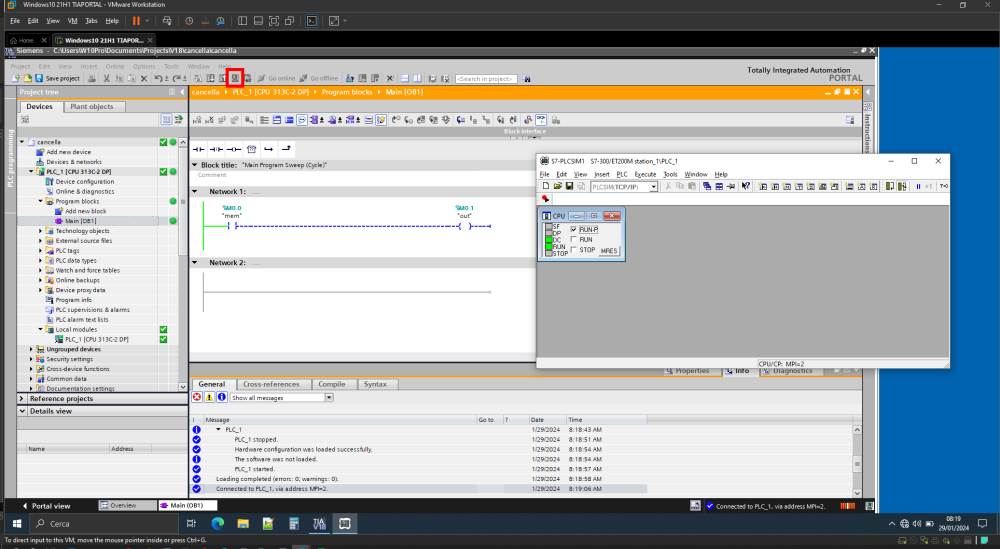Open the PLC menu in PLCSIM
Viewport: 1000px width, 549px height.
622,174
